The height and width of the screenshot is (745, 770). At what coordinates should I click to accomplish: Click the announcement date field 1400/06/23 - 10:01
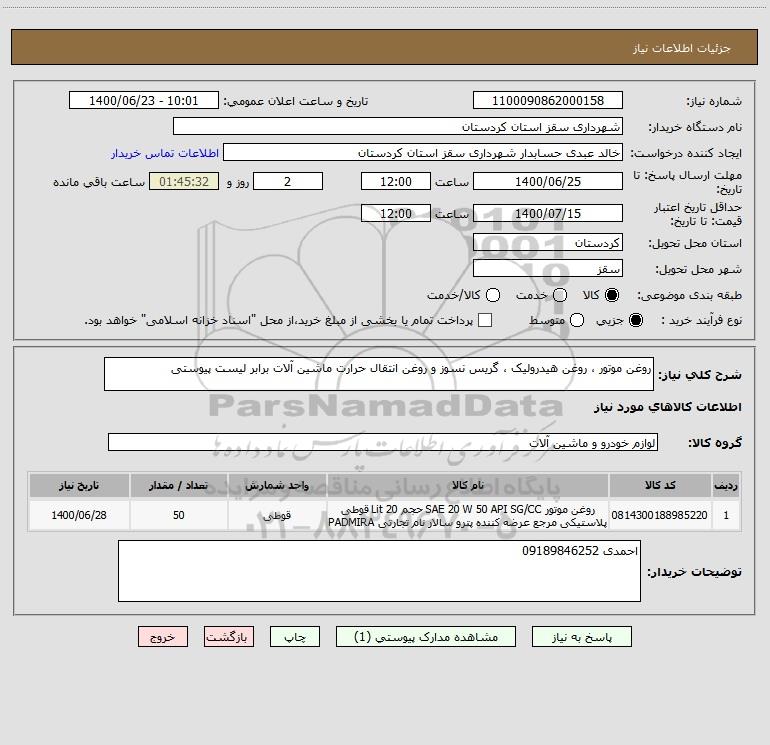coord(143,100)
